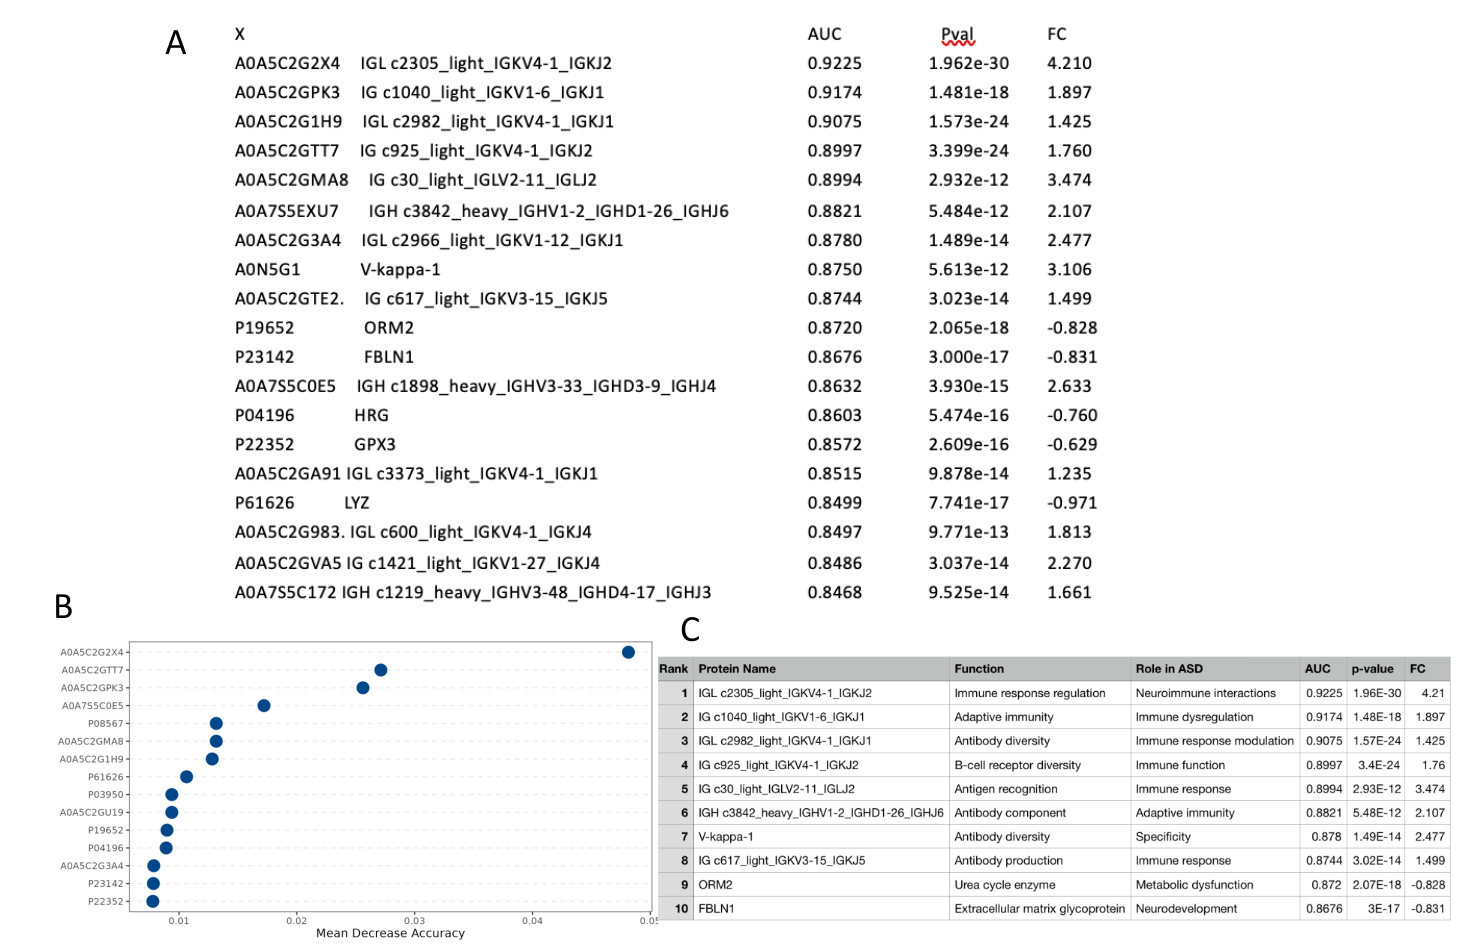This screenshot has width=1459, height=952.
Task: Select the LYZ entry in list A
Action: pos(357,503)
